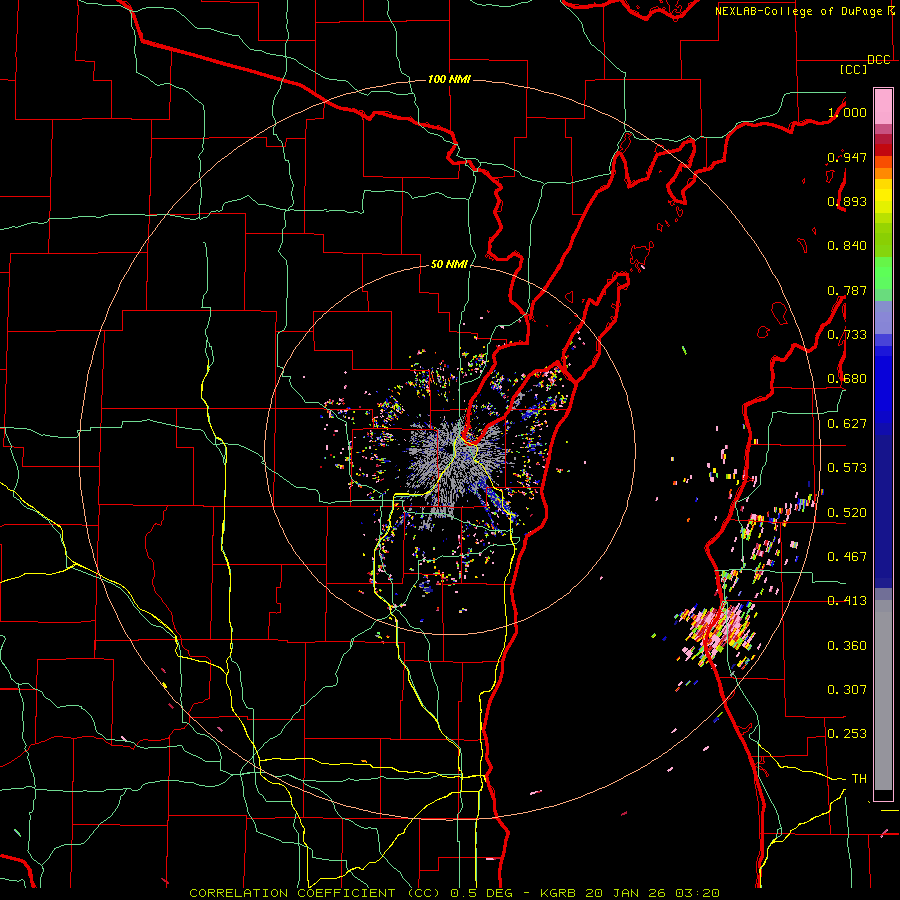Screen dimensions: 900x900
Task: Click the 0.360 scale value
Action: pos(847,646)
